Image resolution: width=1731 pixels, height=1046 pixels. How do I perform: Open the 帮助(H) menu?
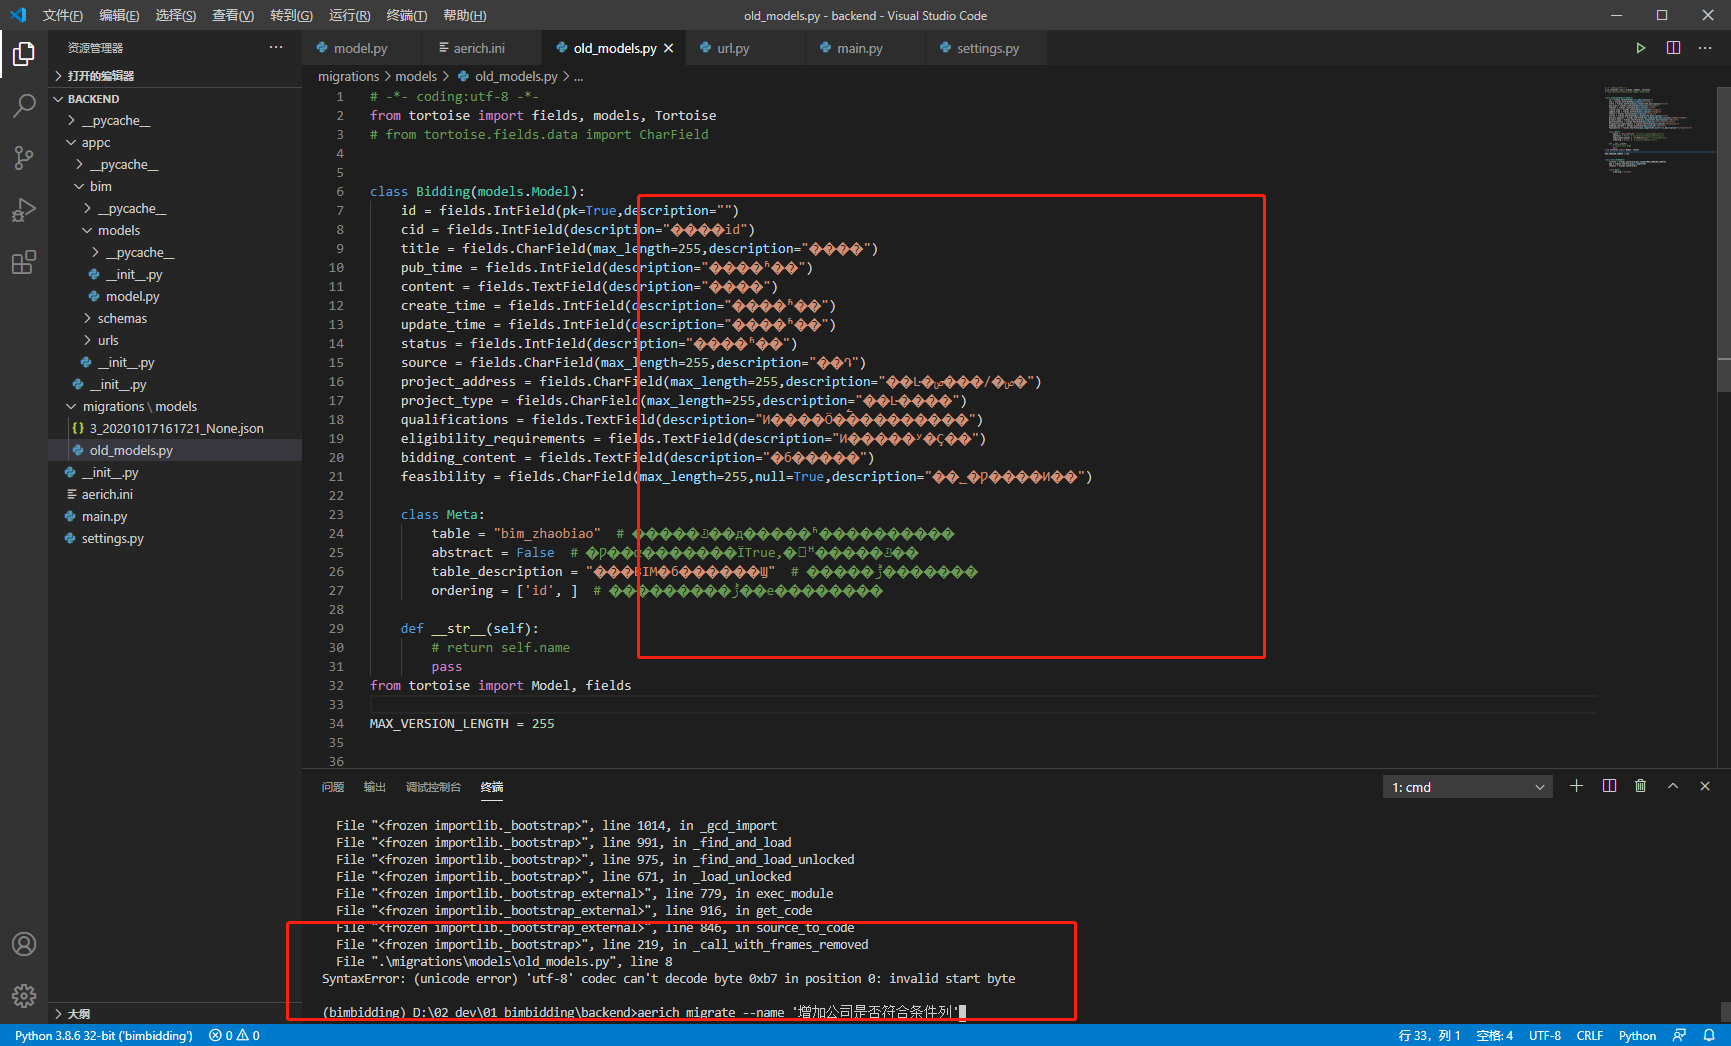point(465,15)
